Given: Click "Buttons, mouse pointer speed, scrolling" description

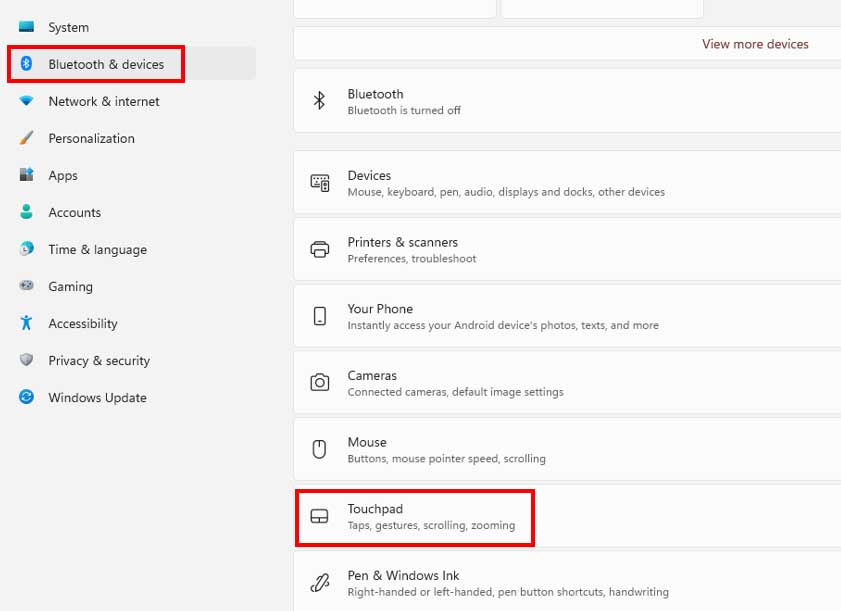Looking at the screenshot, I should tap(446, 459).
